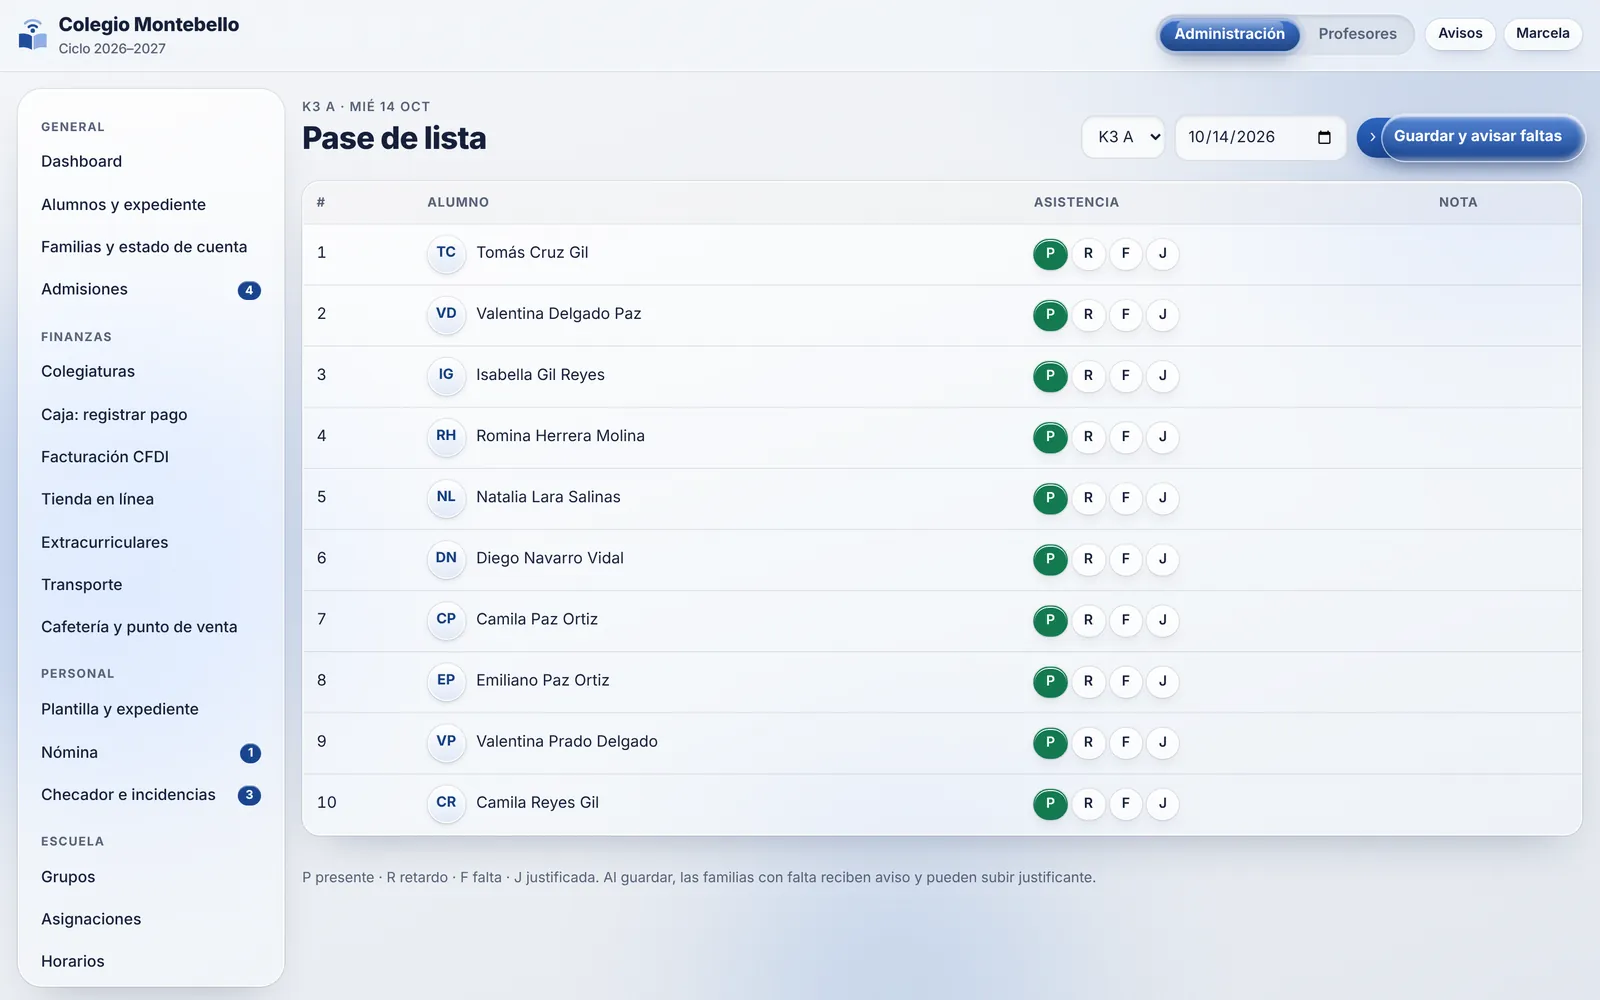Set Diego Navarro Vidal to late (R)
Viewport: 1600px width, 1000px height.
(x=1088, y=559)
